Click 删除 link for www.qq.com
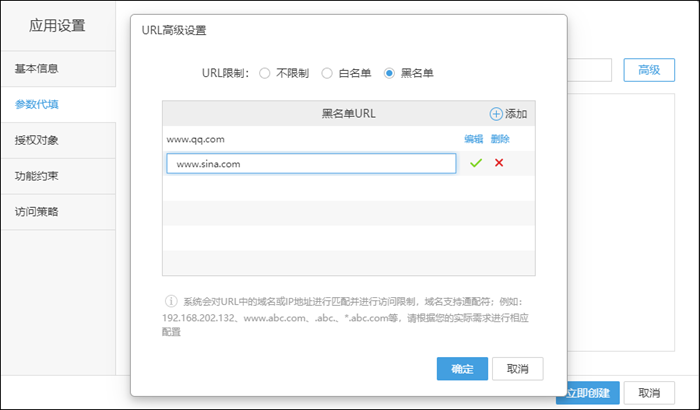The height and width of the screenshot is (410, 700). [500, 139]
